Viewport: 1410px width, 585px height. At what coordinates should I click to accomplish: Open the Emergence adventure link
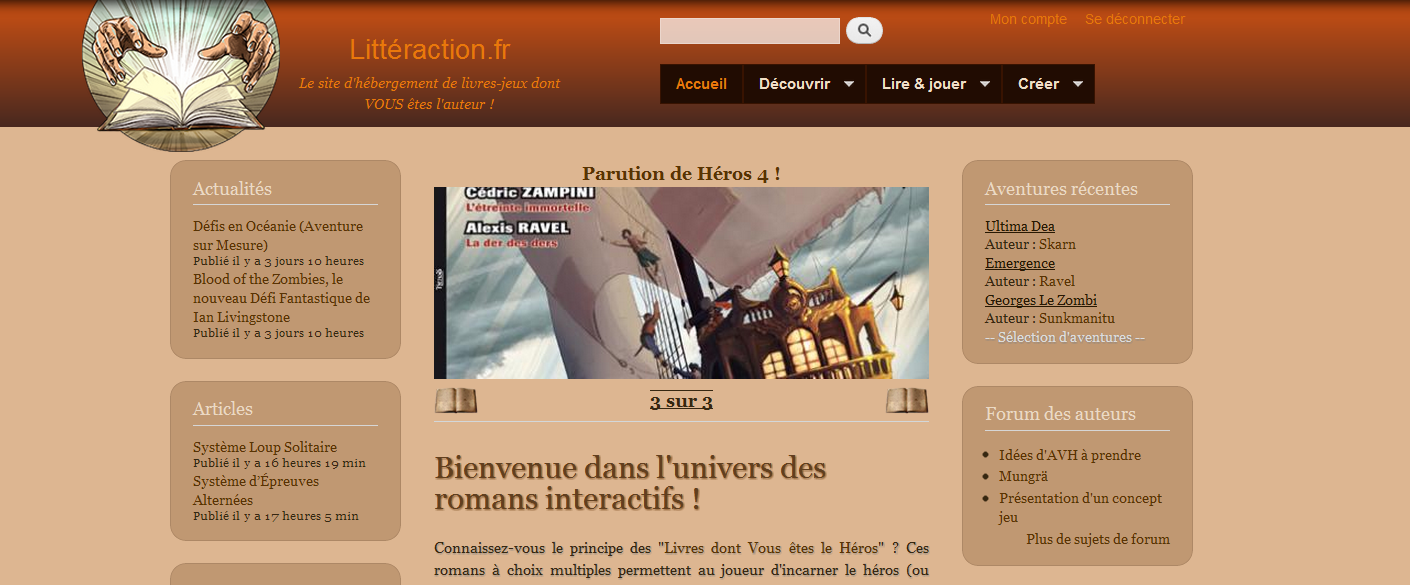pos(1019,263)
